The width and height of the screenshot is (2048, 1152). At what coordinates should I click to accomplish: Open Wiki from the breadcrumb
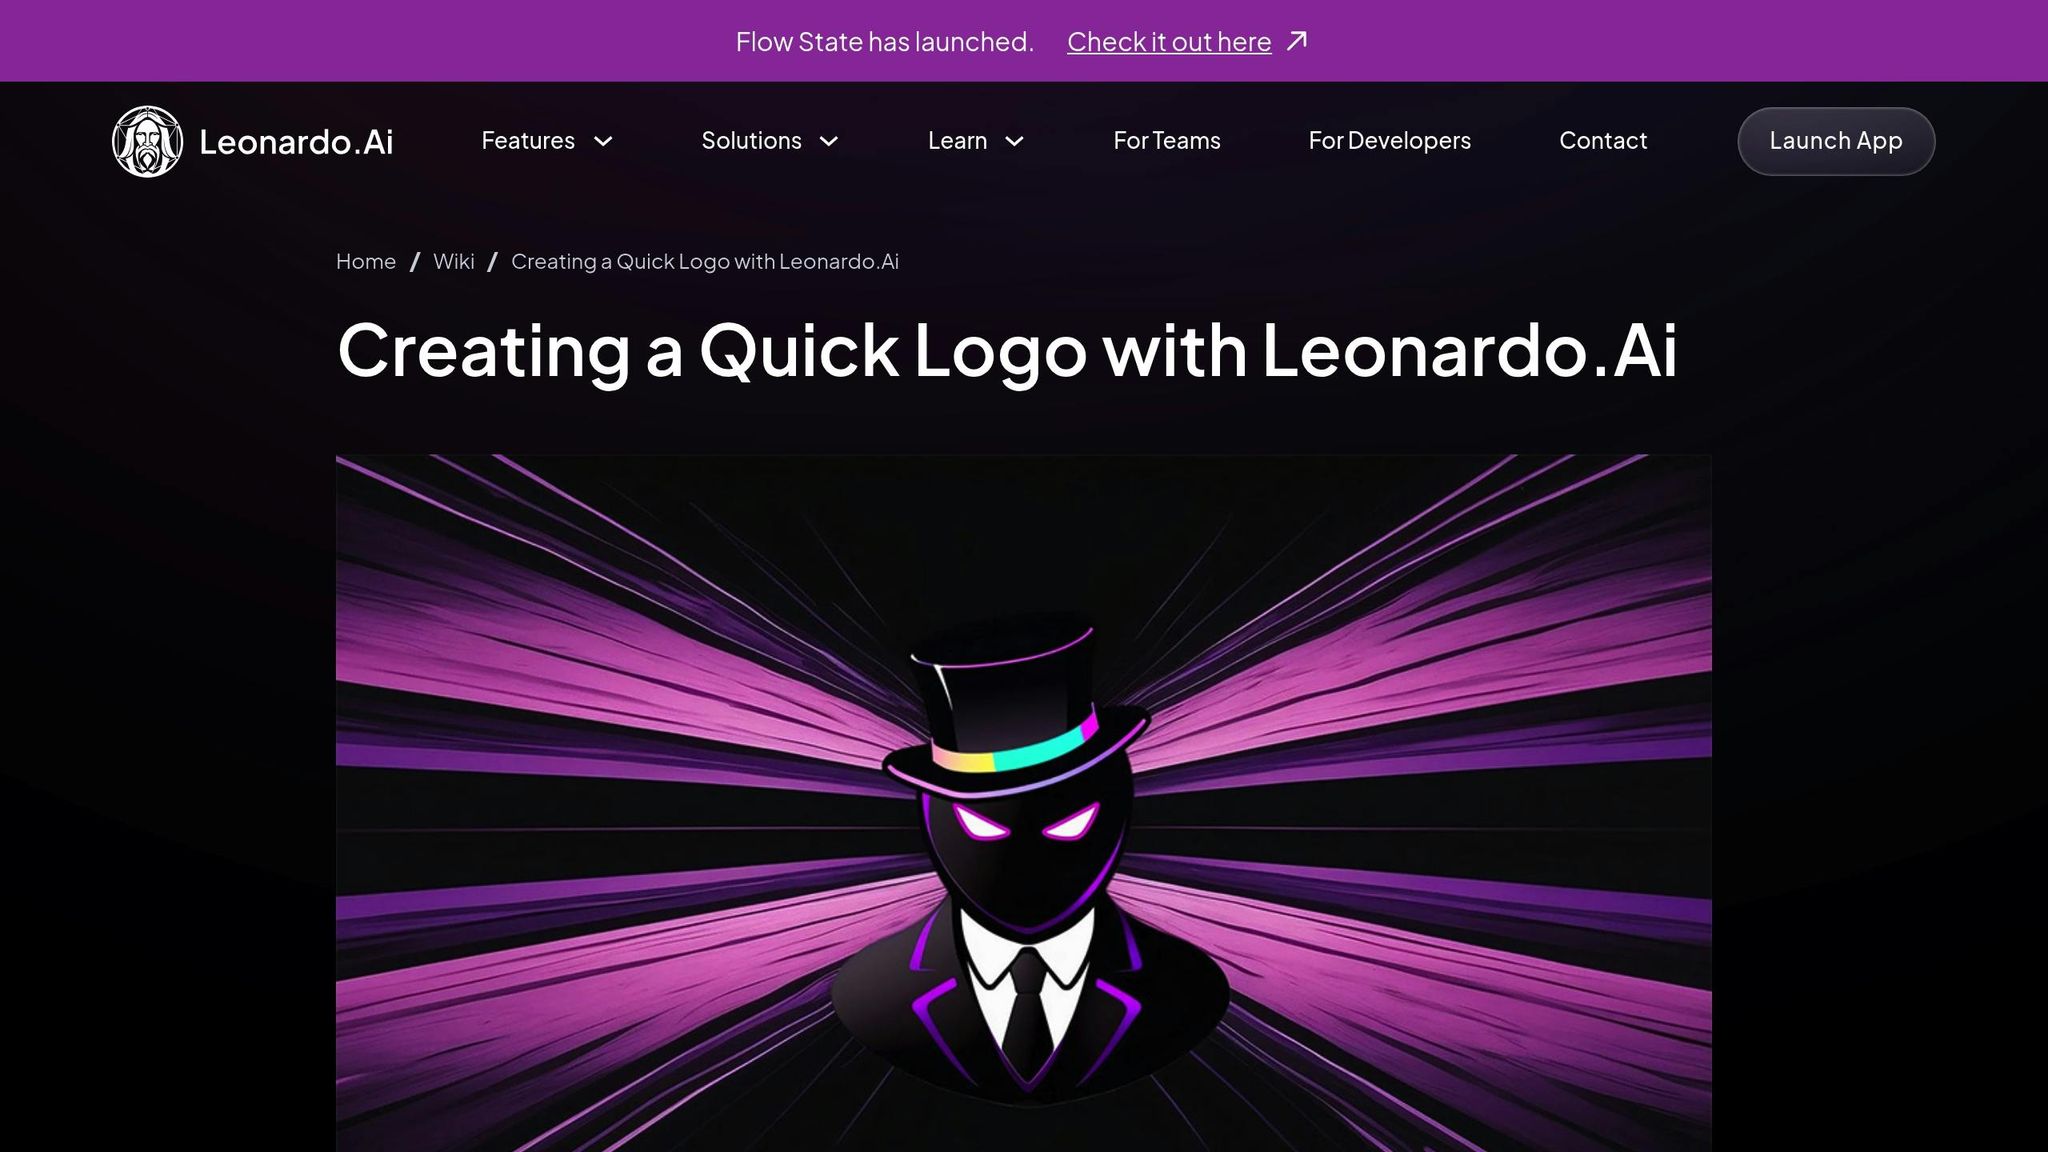click(x=454, y=261)
